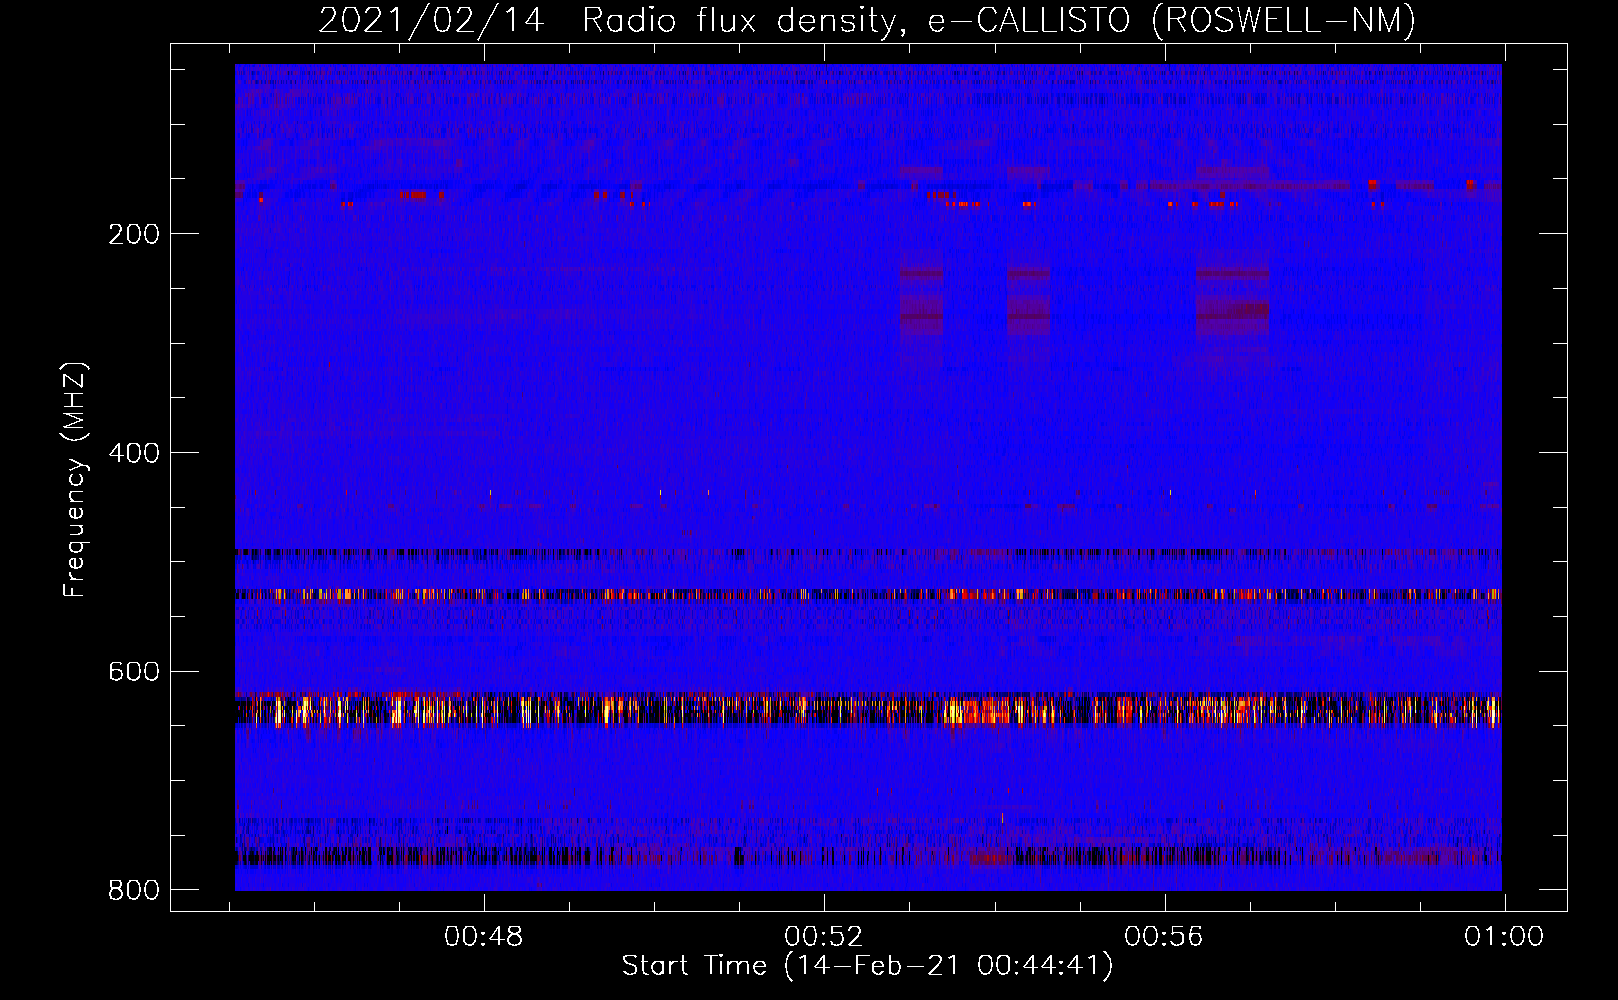Click the 200 frequency axis label

(x=134, y=234)
